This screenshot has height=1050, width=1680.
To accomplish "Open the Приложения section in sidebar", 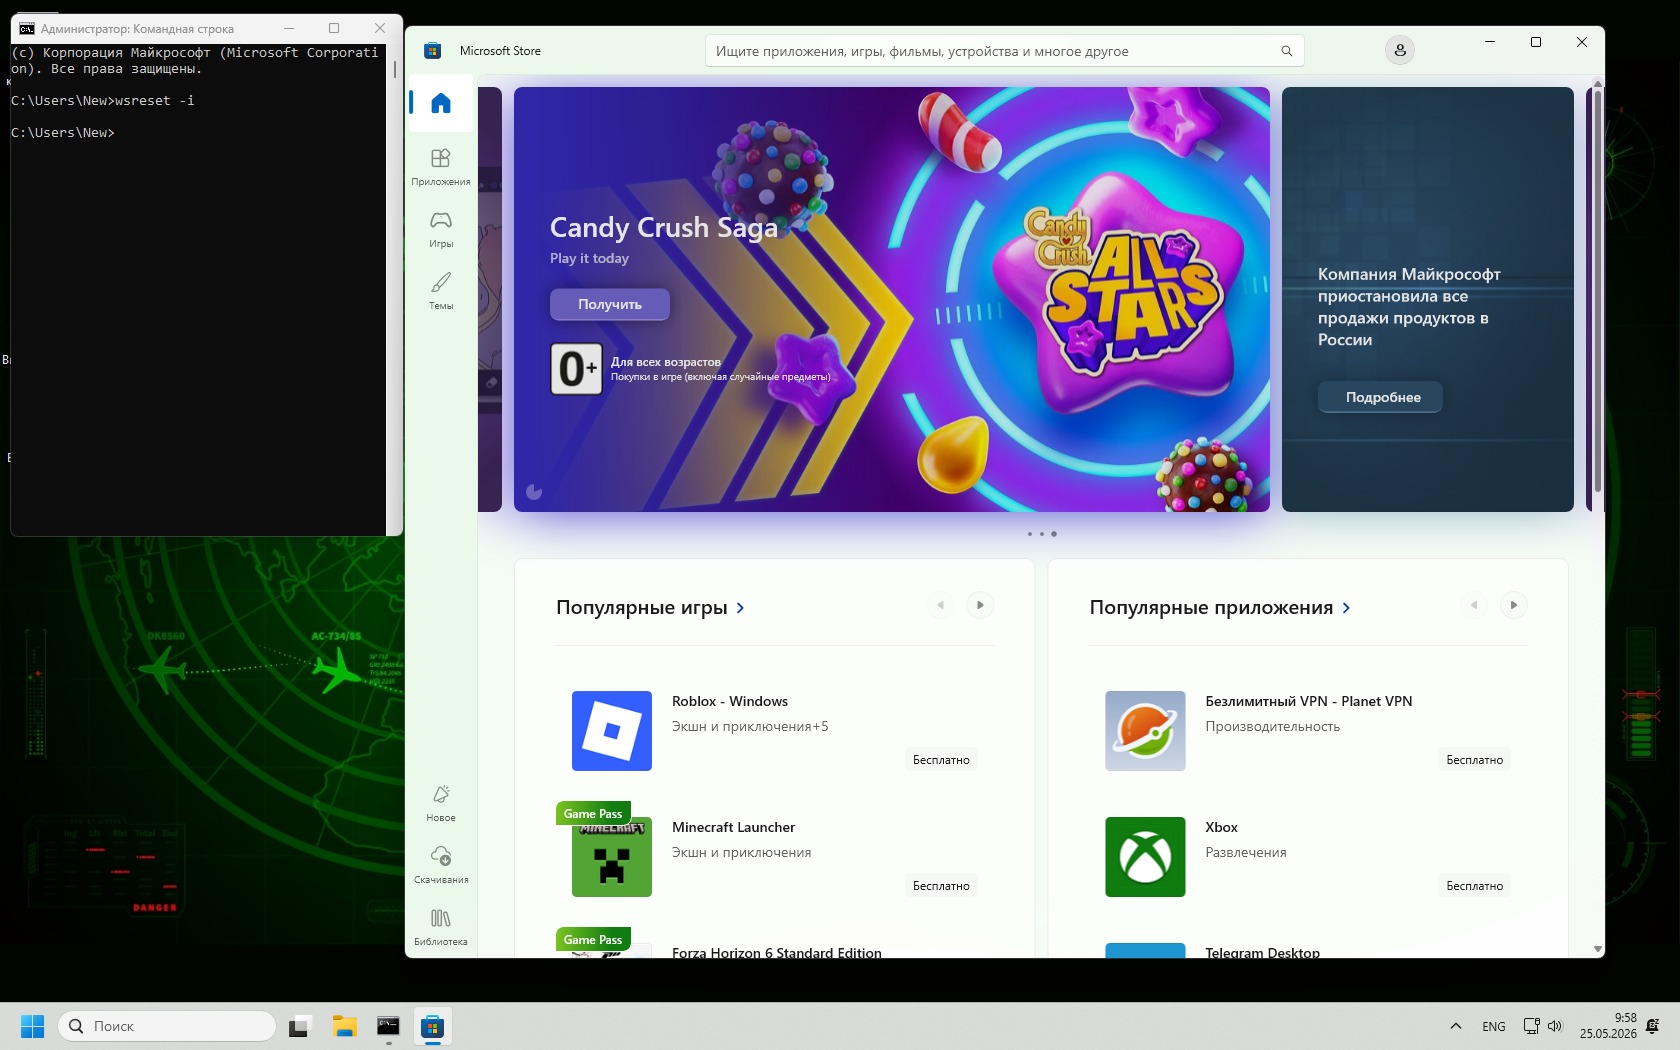I will point(441,167).
